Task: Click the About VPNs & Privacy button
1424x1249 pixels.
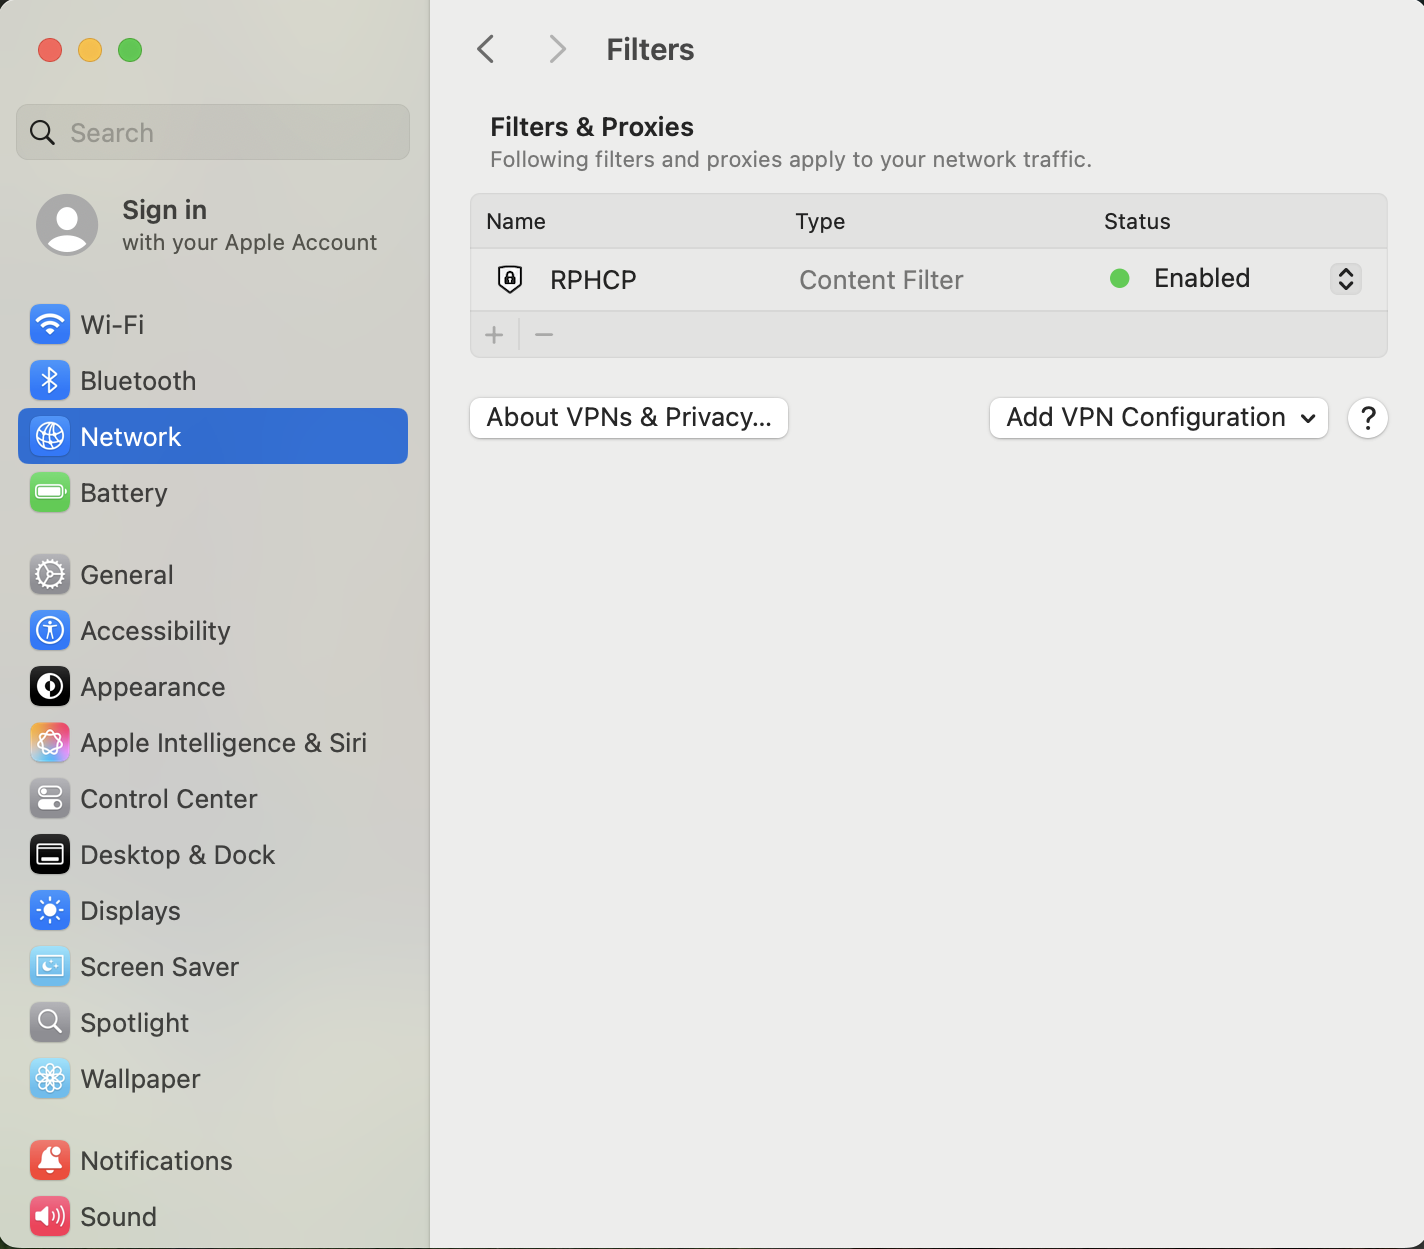Action: pos(629,418)
